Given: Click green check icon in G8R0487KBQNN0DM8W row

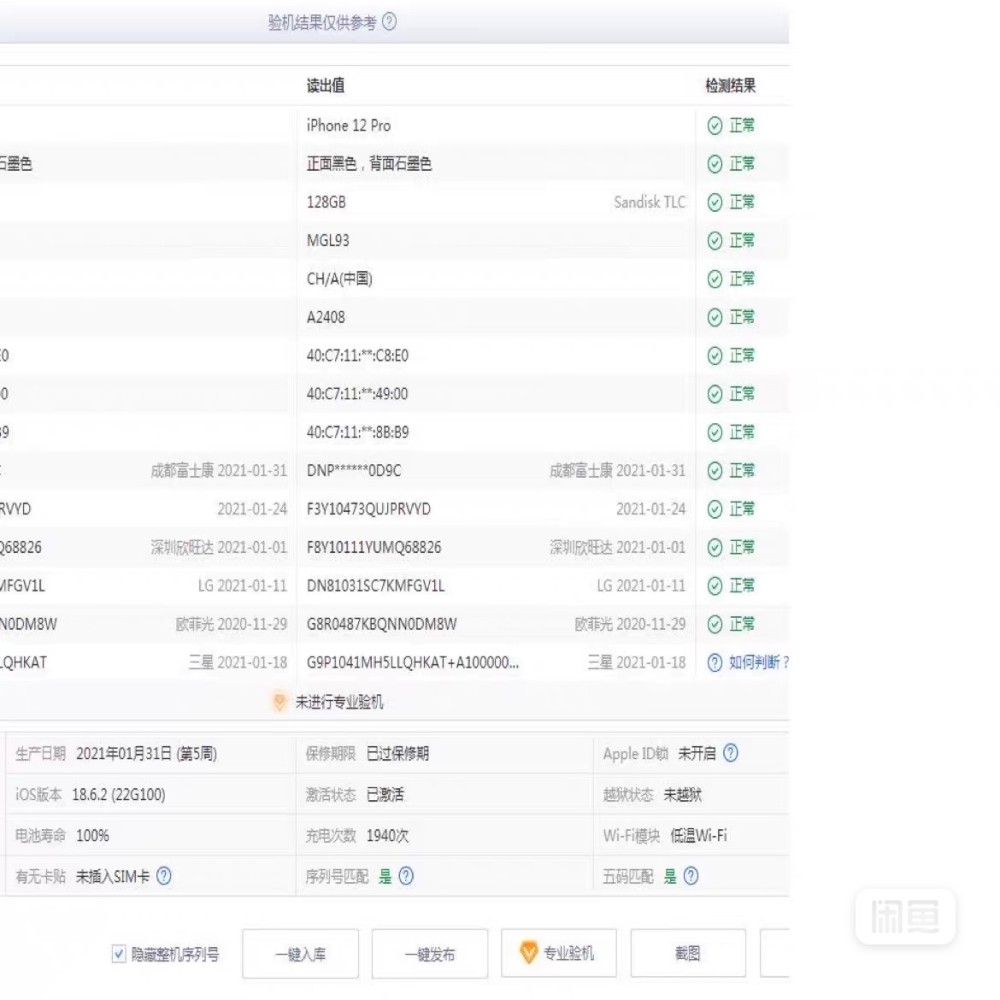Looking at the screenshot, I should pyautogui.click(x=715, y=624).
